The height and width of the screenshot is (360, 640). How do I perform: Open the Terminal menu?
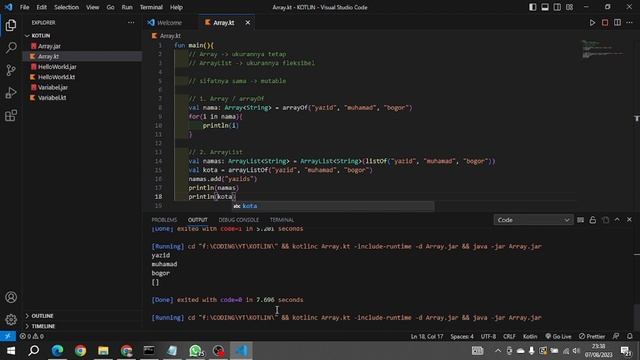[151, 7]
